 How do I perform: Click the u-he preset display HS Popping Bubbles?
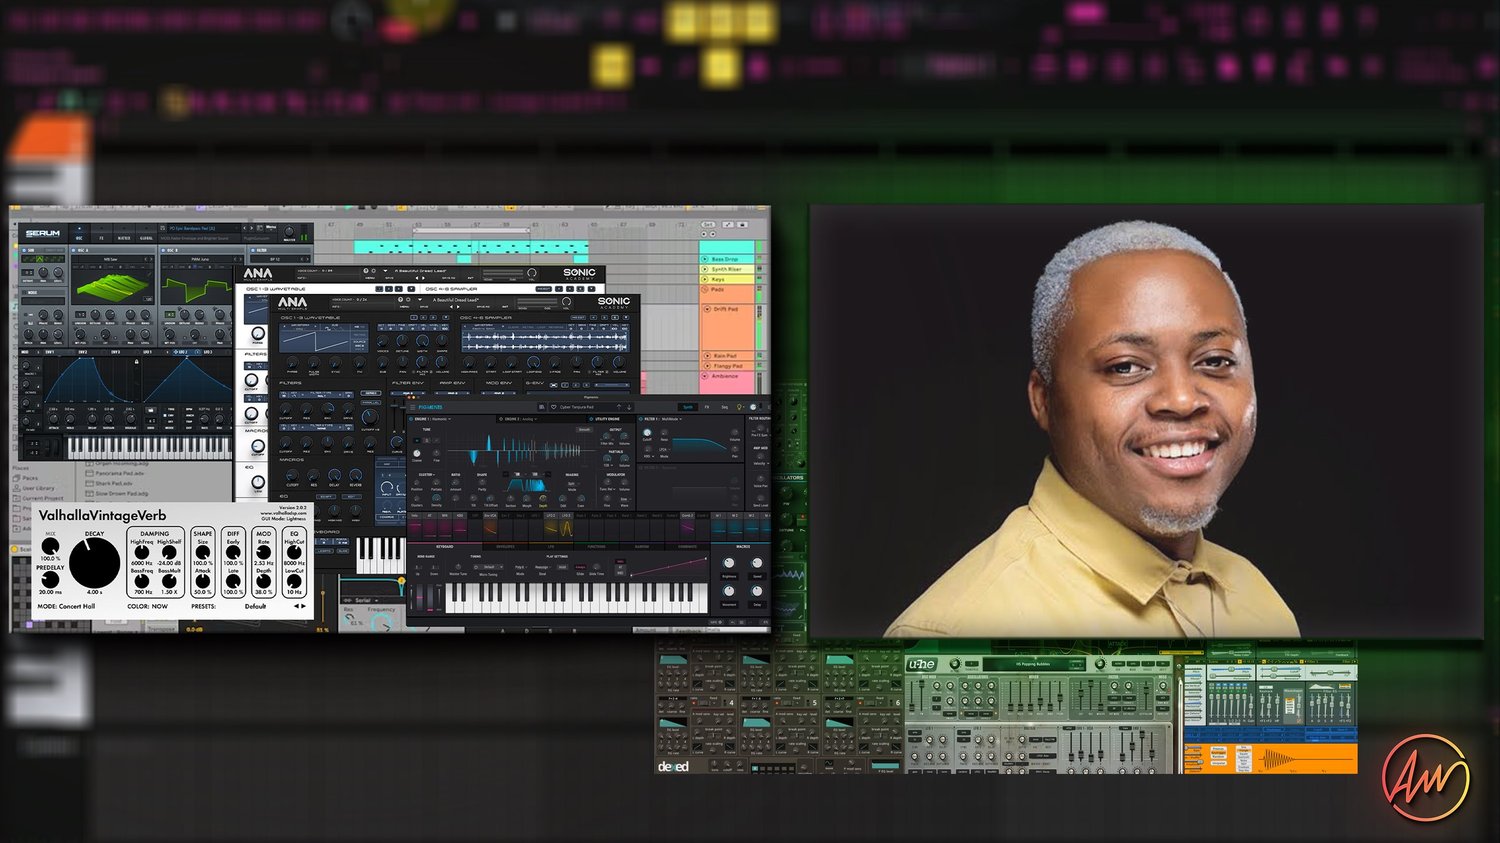pyautogui.click(x=1035, y=664)
